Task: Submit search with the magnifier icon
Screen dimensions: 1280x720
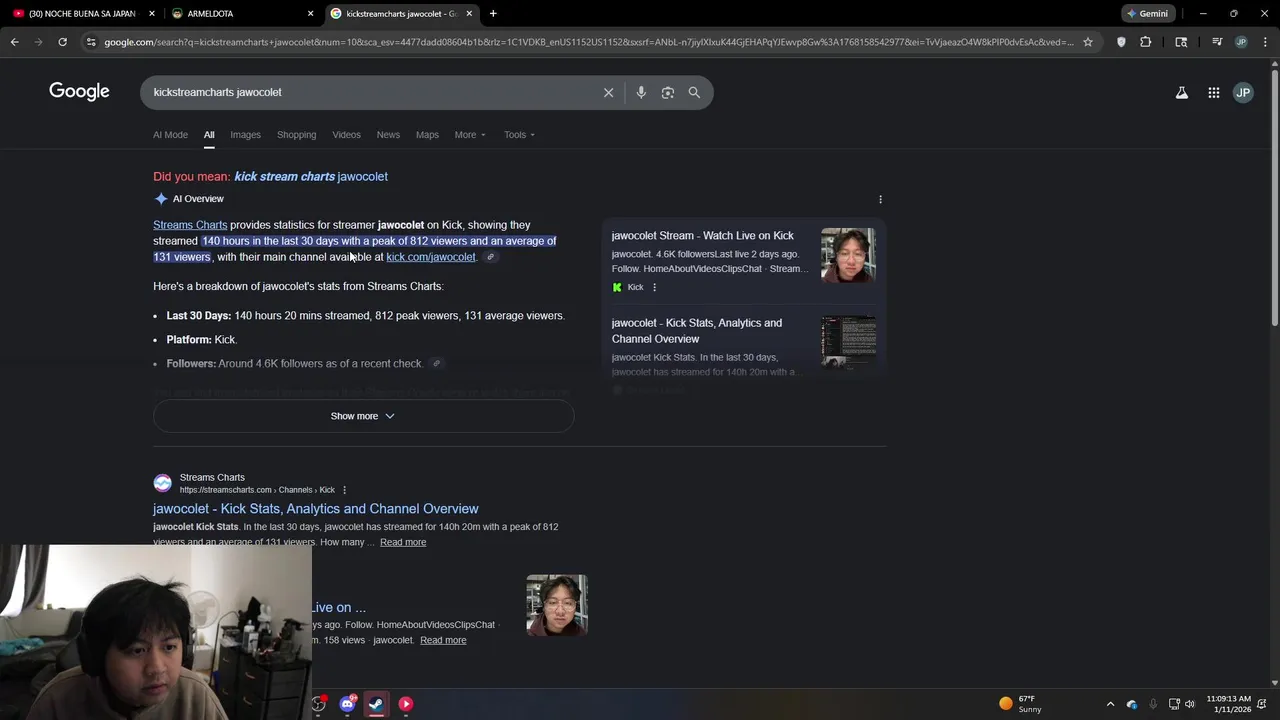Action: pos(694,92)
